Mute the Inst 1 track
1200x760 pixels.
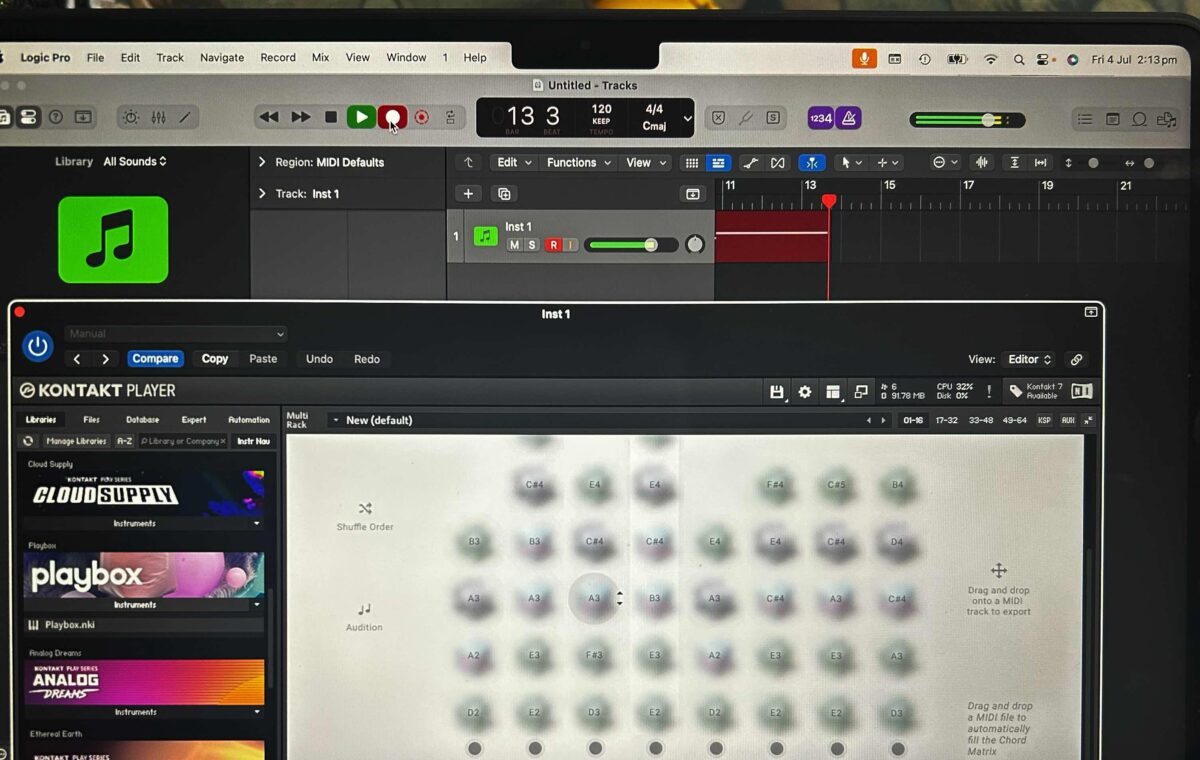coord(514,245)
